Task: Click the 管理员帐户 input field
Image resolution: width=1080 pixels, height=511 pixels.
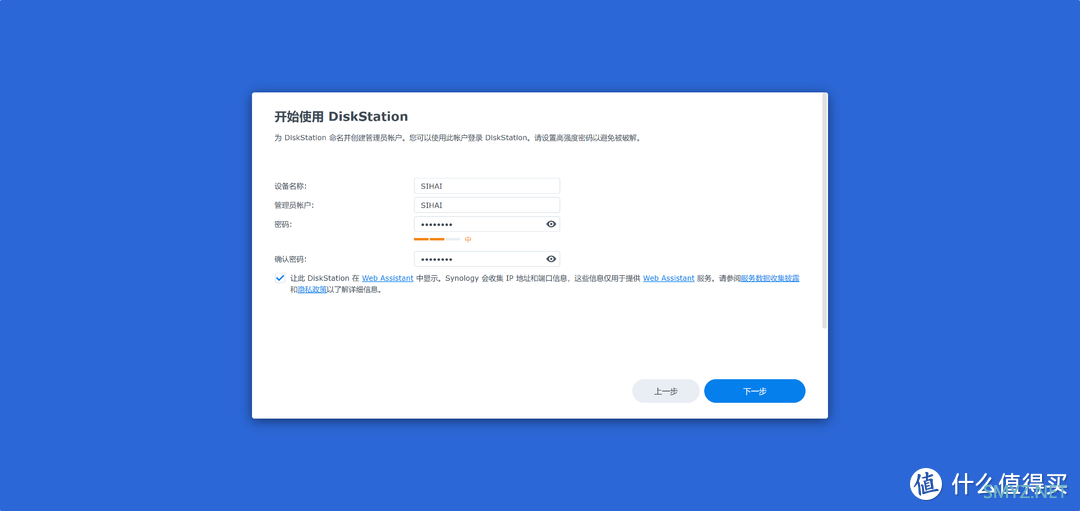Action: [486, 205]
